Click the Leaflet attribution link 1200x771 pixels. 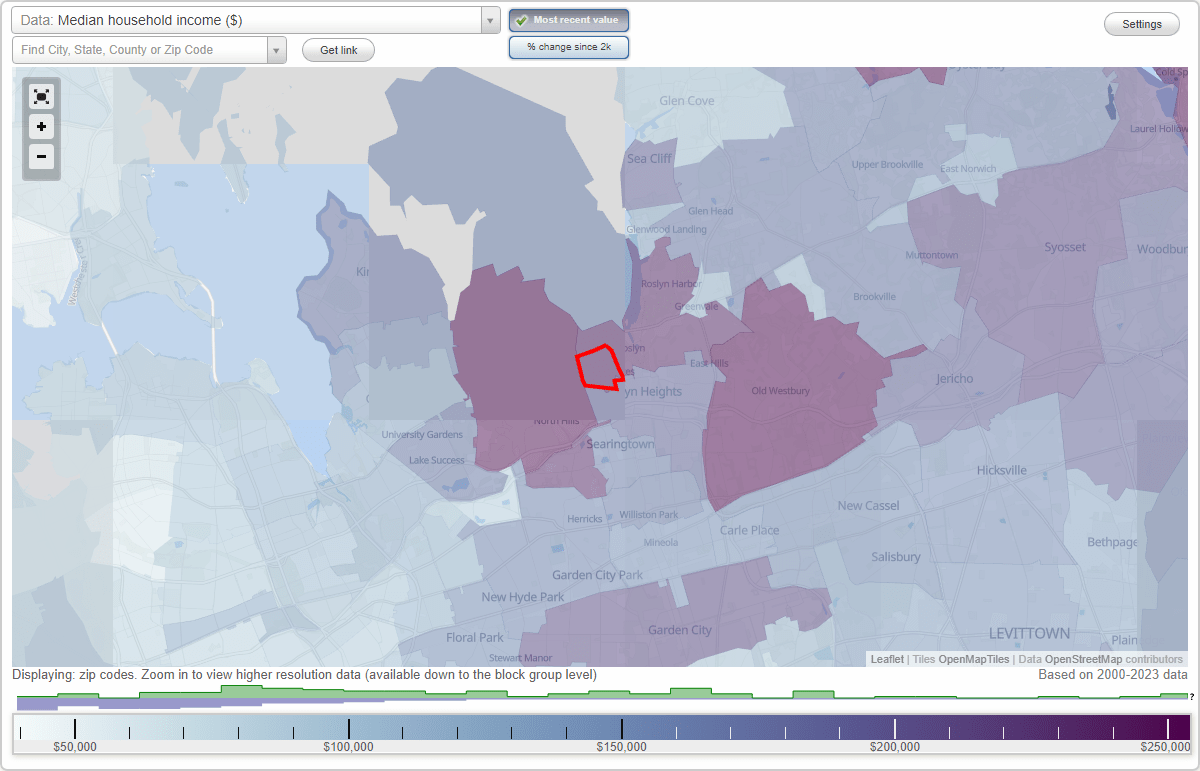click(886, 659)
